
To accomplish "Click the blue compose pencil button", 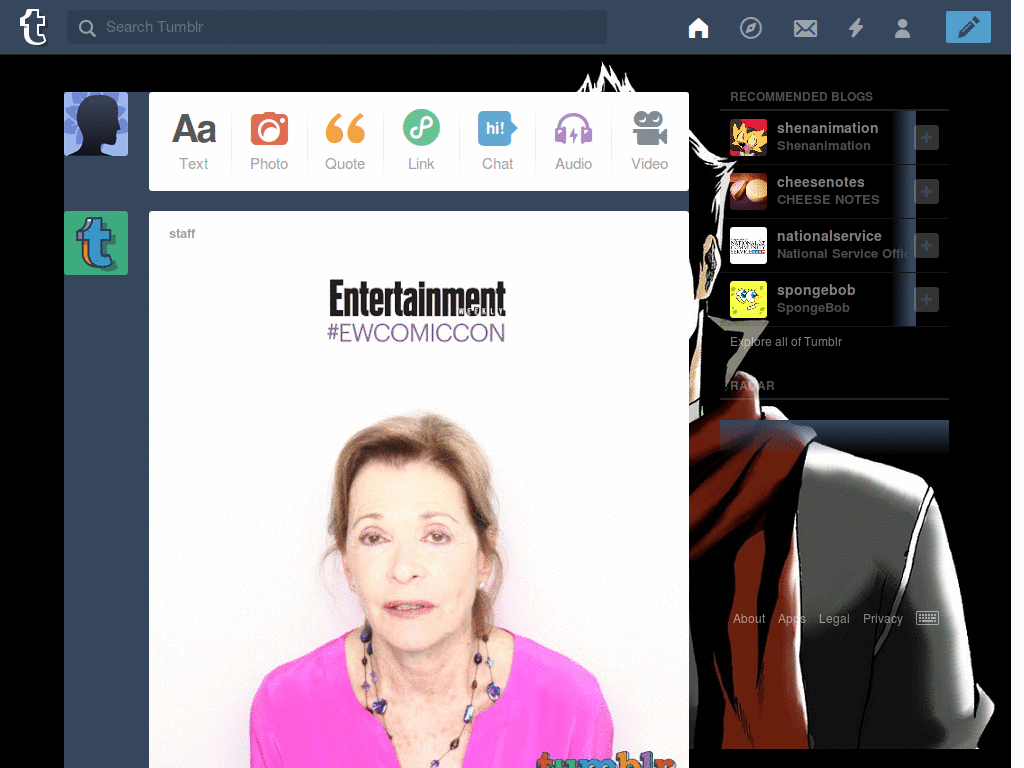I will point(968,27).
